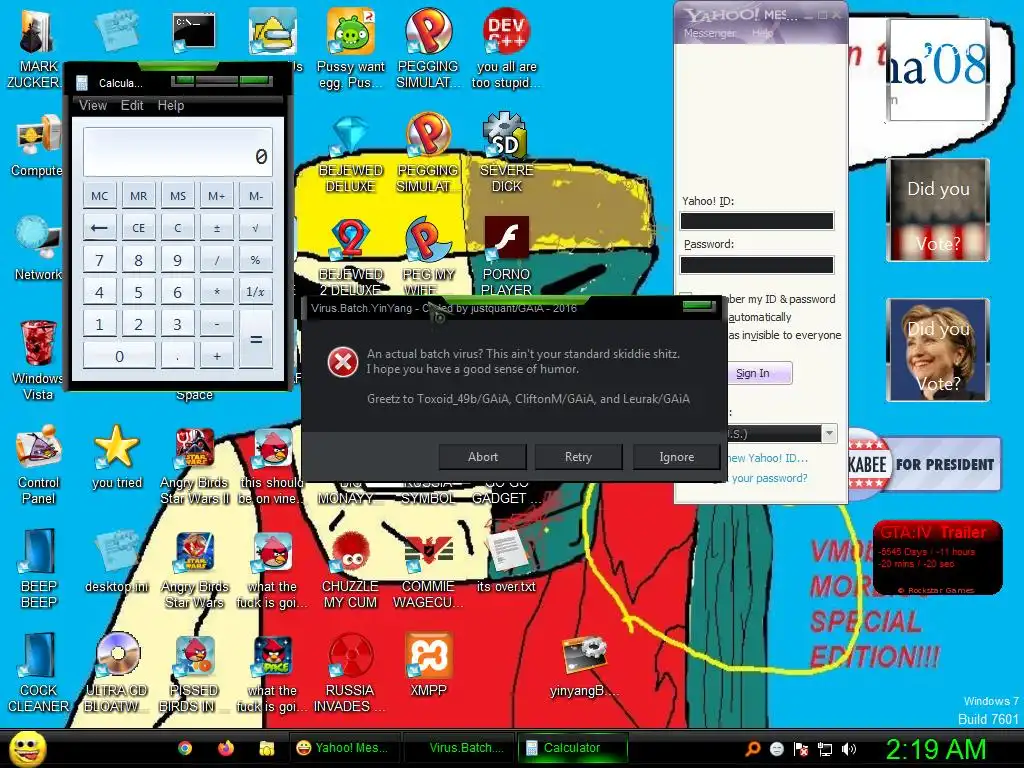Click Retry in the virus dialog

[x=578, y=456]
